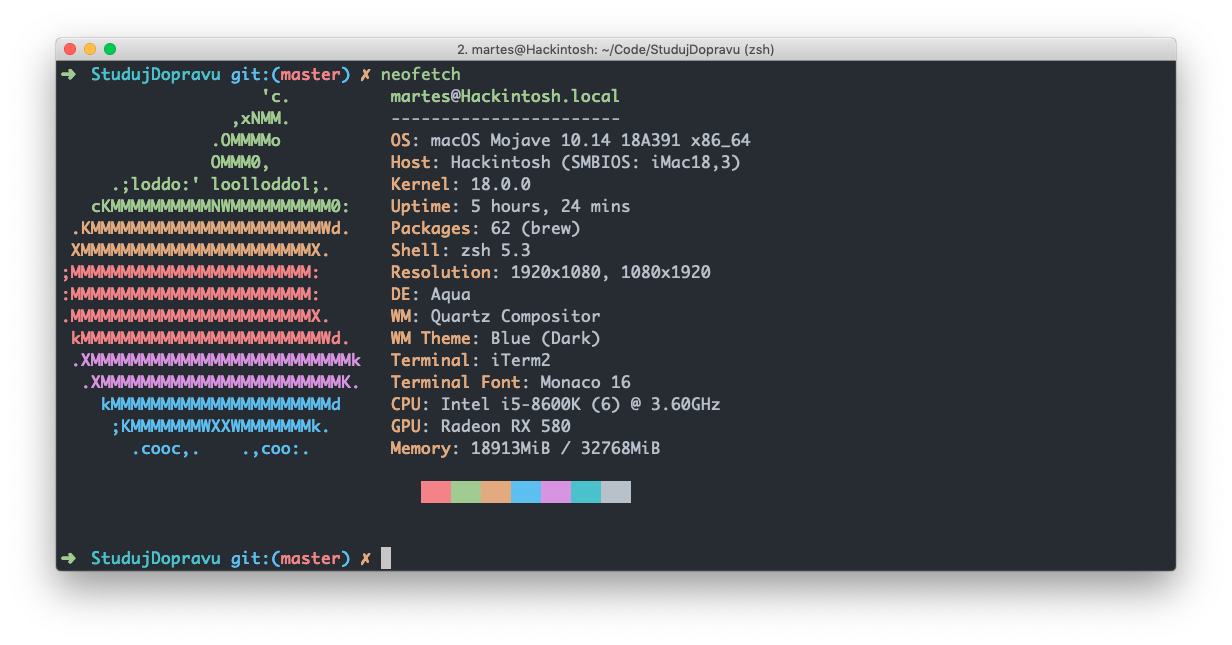Image resolution: width=1232 pixels, height=645 pixels.
Task: Click the WM Quartz Compositor line
Action: coord(495,317)
